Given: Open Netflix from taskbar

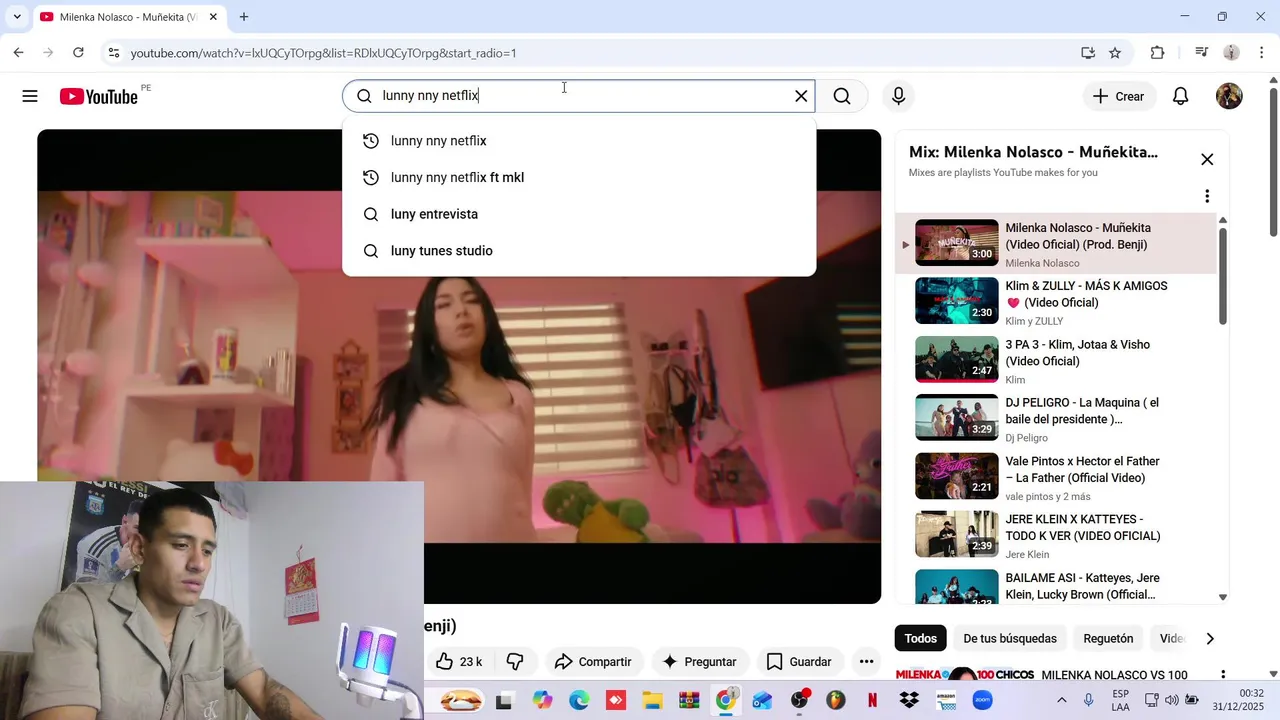Looking at the screenshot, I should point(872,700).
